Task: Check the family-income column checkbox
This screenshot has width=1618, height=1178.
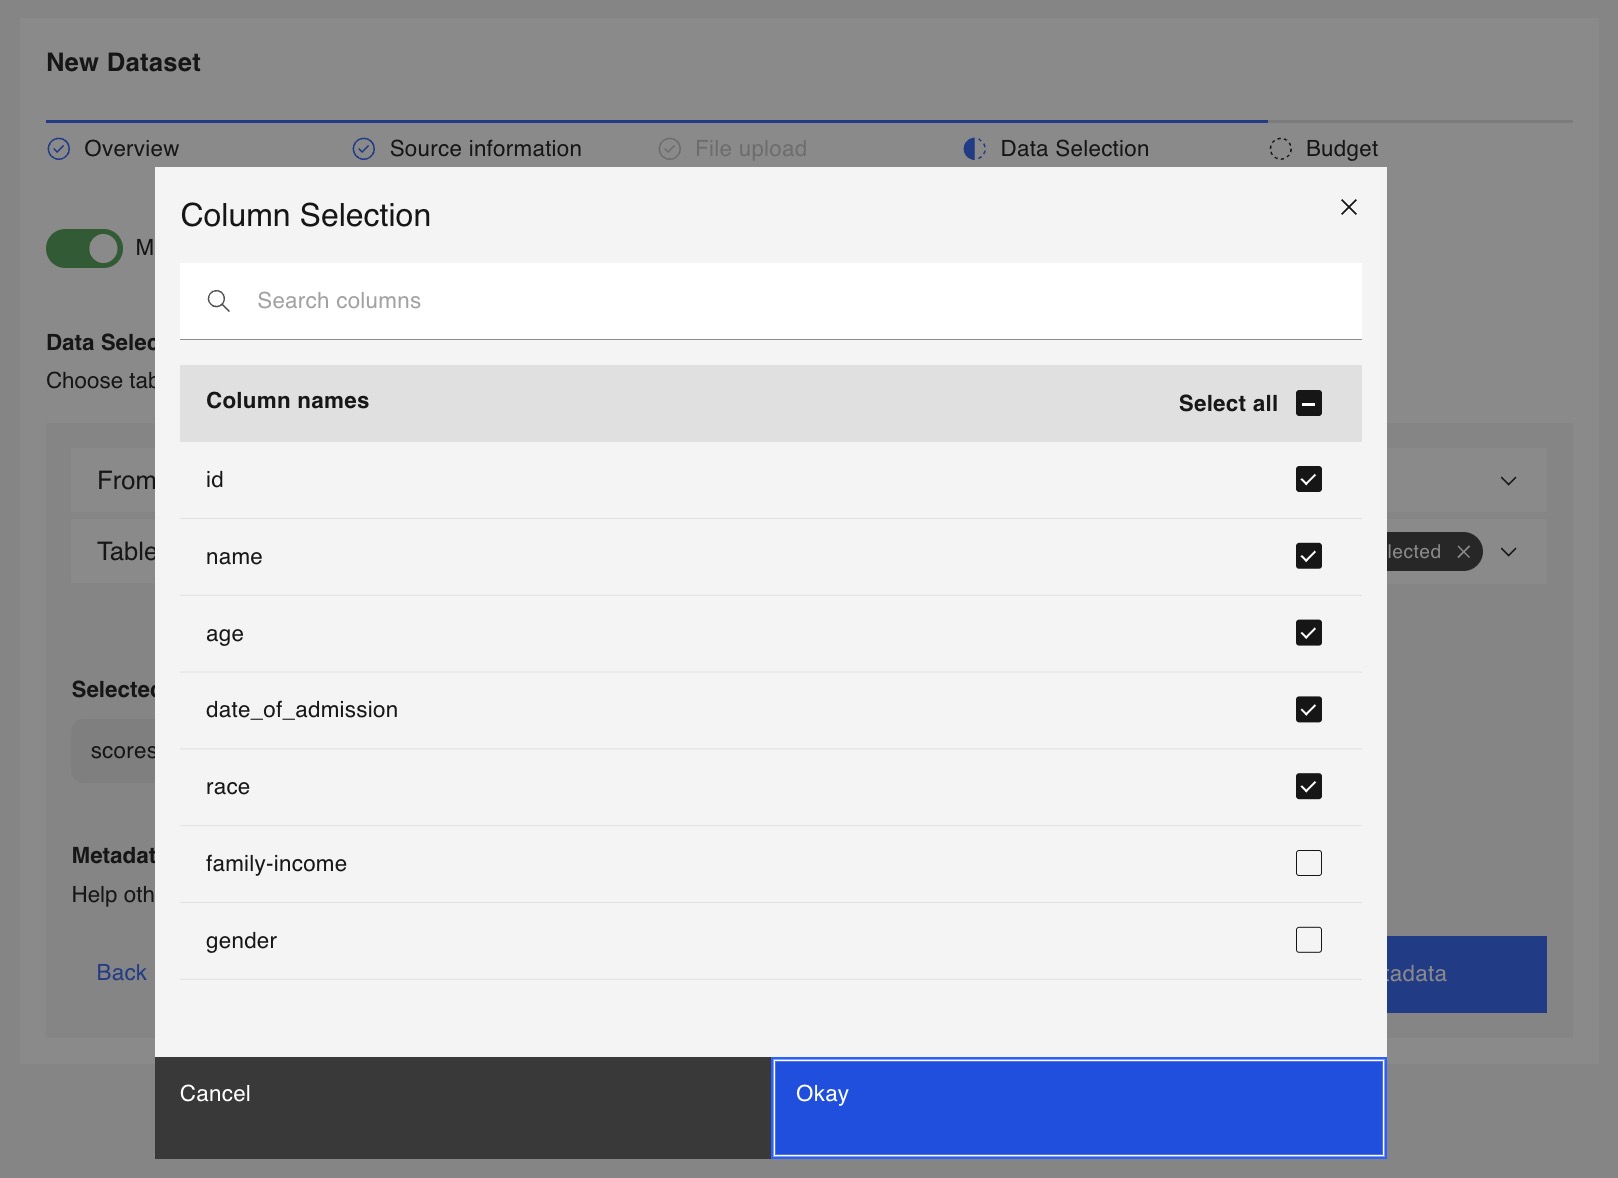Action: (x=1309, y=863)
